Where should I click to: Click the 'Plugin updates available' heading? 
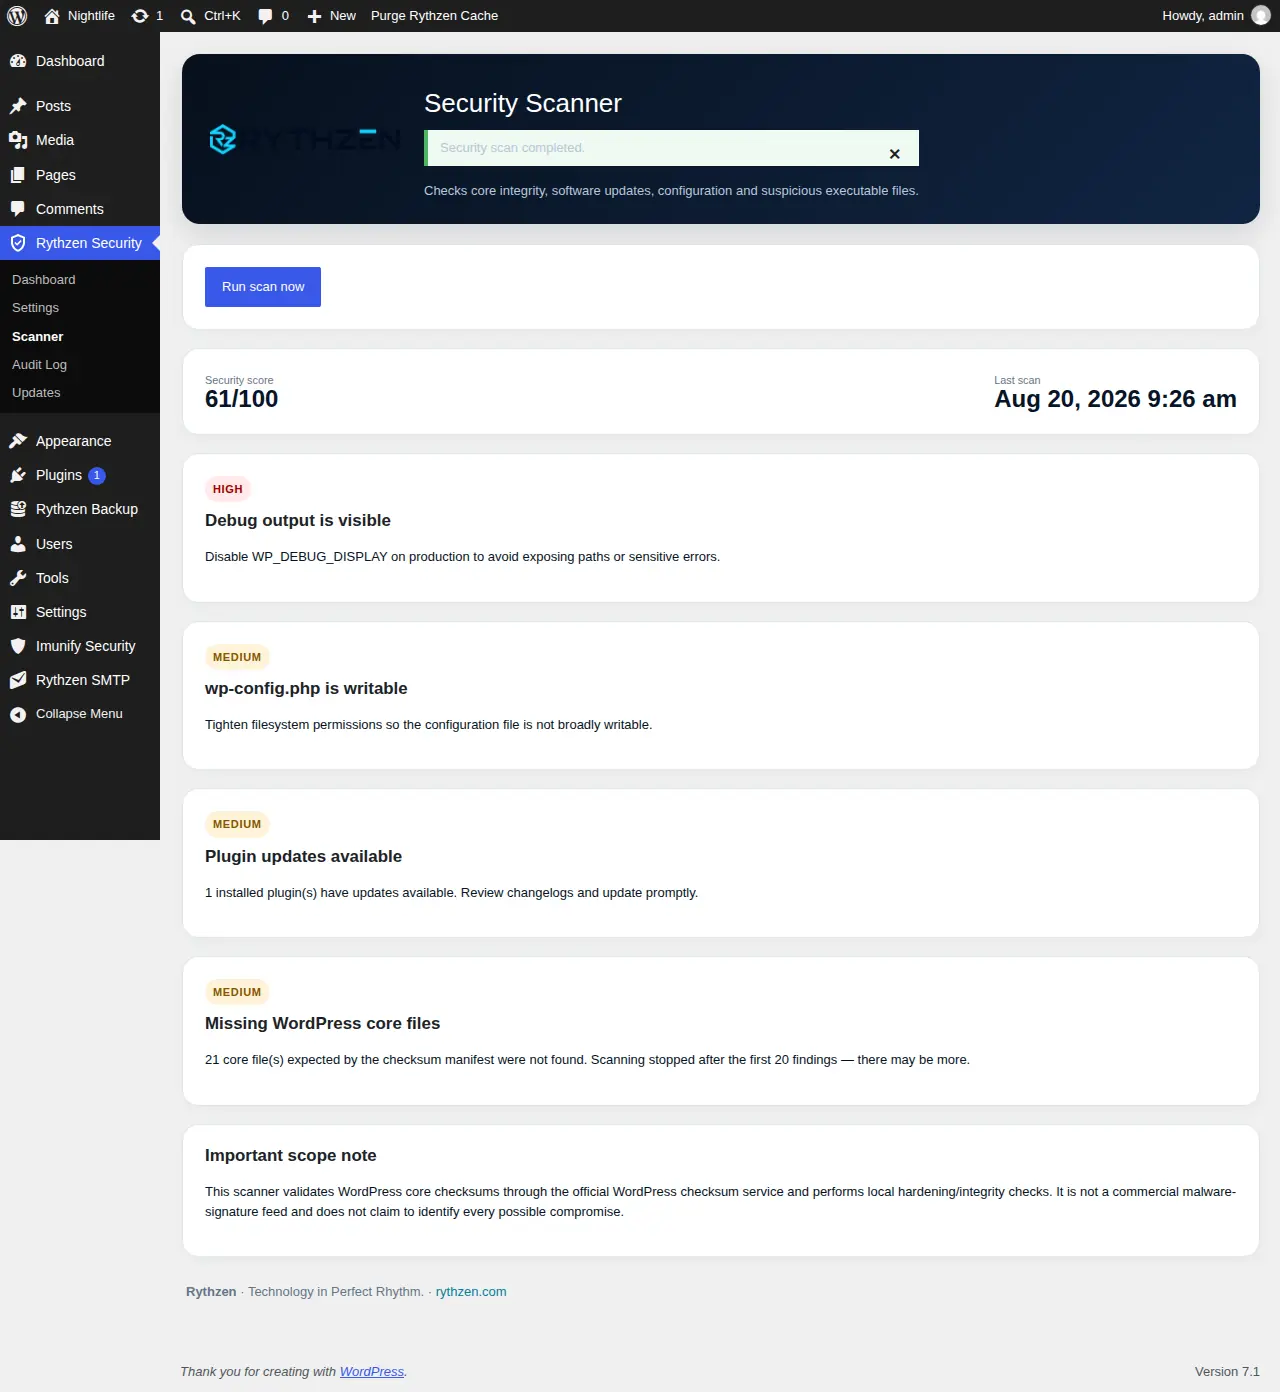tap(303, 856)
